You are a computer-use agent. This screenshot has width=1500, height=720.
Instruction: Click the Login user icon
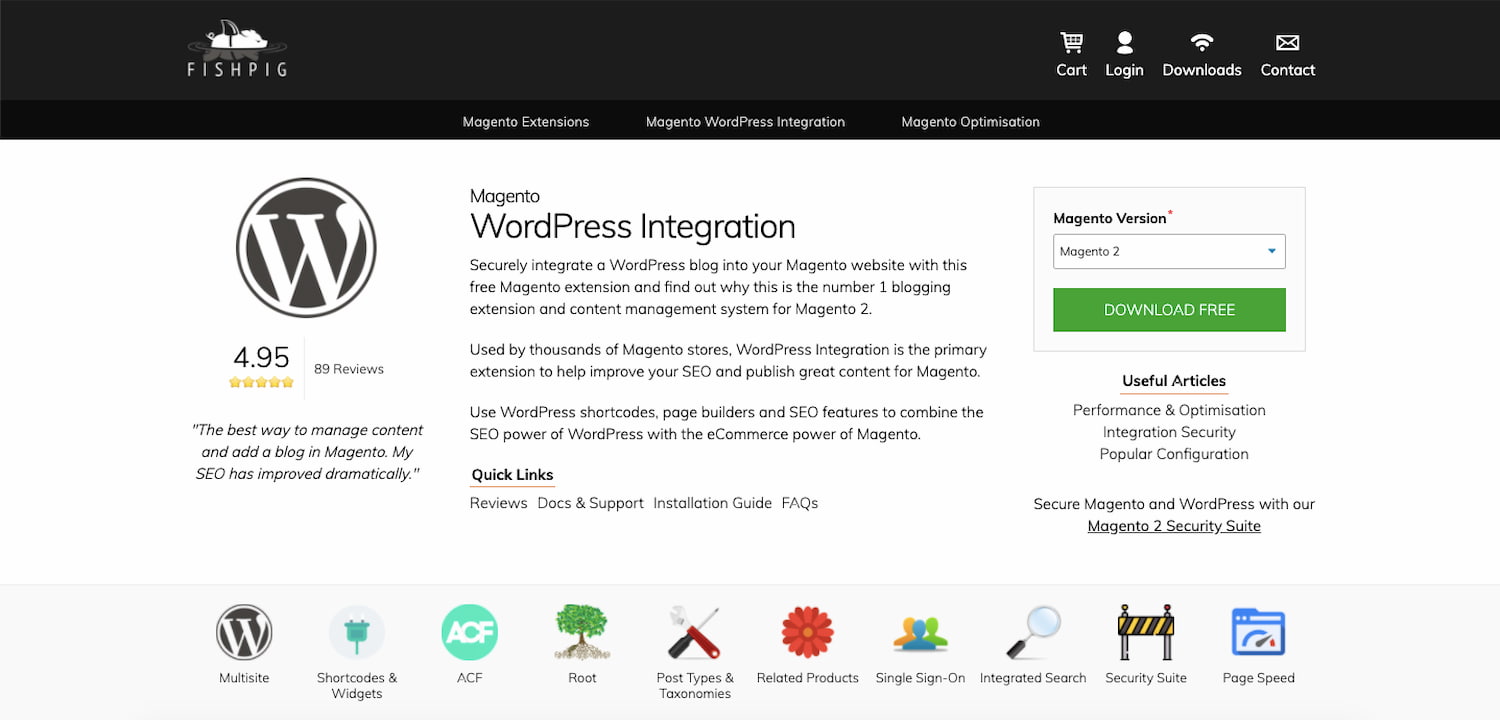pyautogui.click(x=1124, y=43)
